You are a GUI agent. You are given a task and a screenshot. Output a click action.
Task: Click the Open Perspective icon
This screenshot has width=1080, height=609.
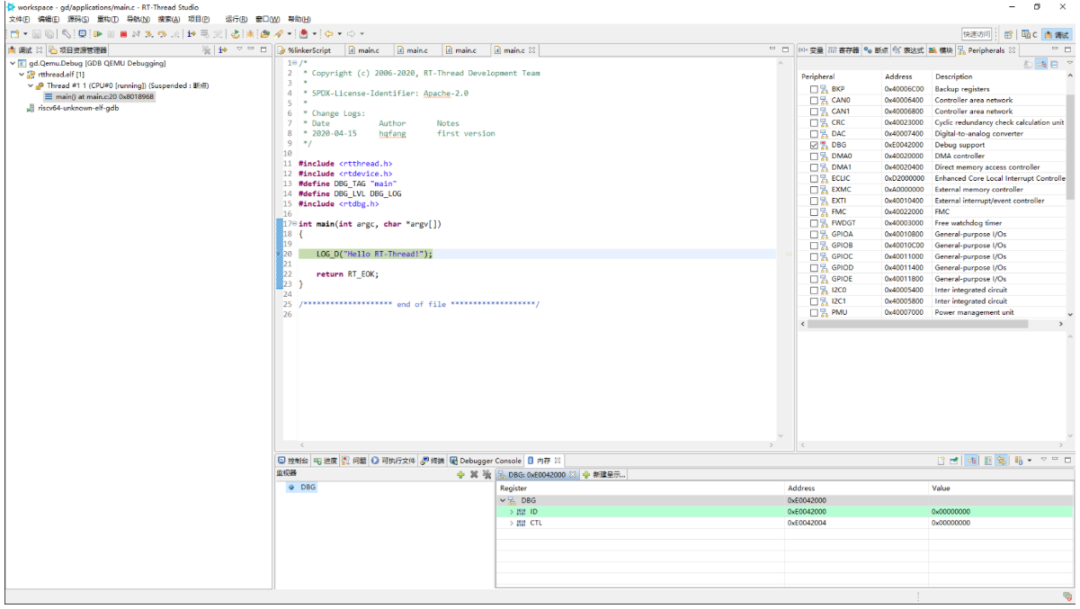pos(1008,34)
